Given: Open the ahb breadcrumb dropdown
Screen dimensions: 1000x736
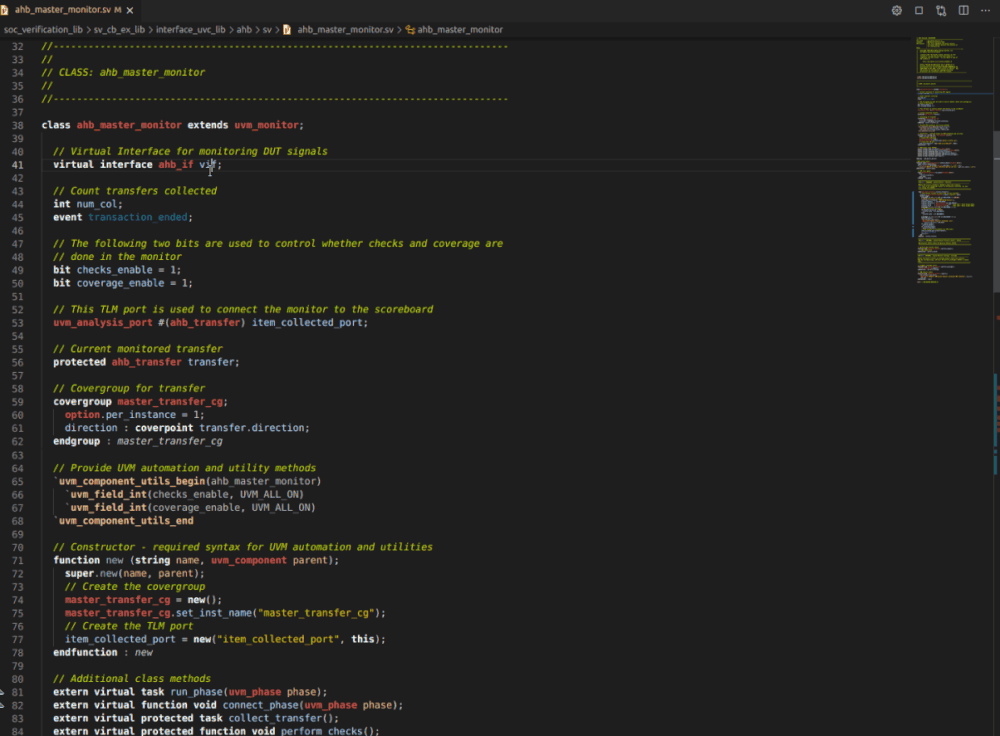Looking at the screenshot, I should (x=243, y=29).
